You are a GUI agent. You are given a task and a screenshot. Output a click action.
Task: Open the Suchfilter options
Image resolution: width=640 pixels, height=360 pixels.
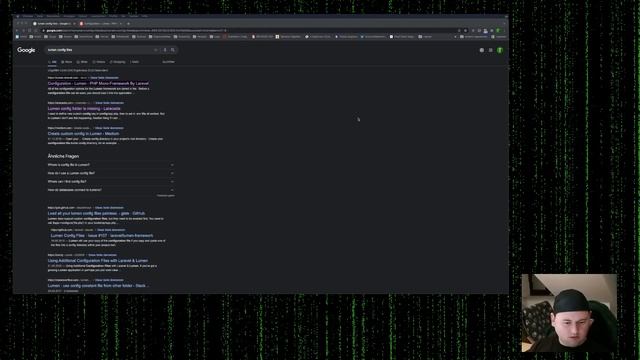169,62
